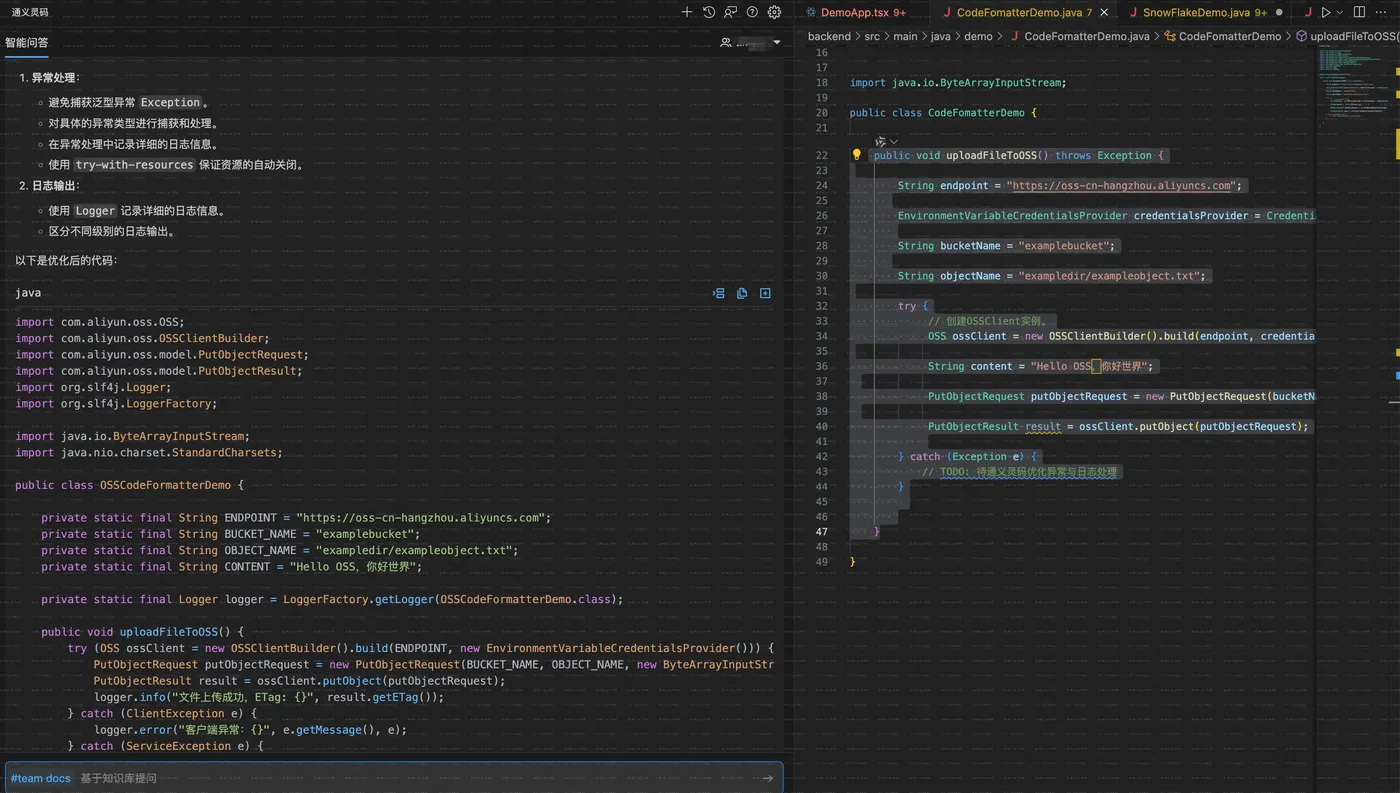
Task: Click the user account icon in chat panel
Action: point(726,42)
